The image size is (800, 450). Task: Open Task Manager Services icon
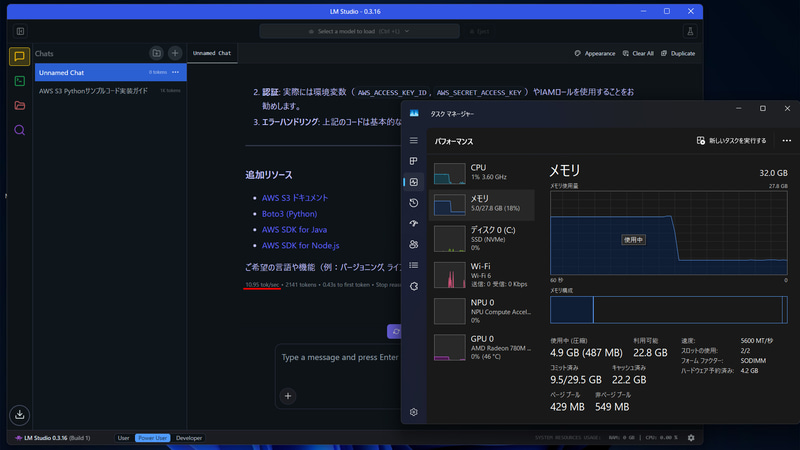point(414,286)
